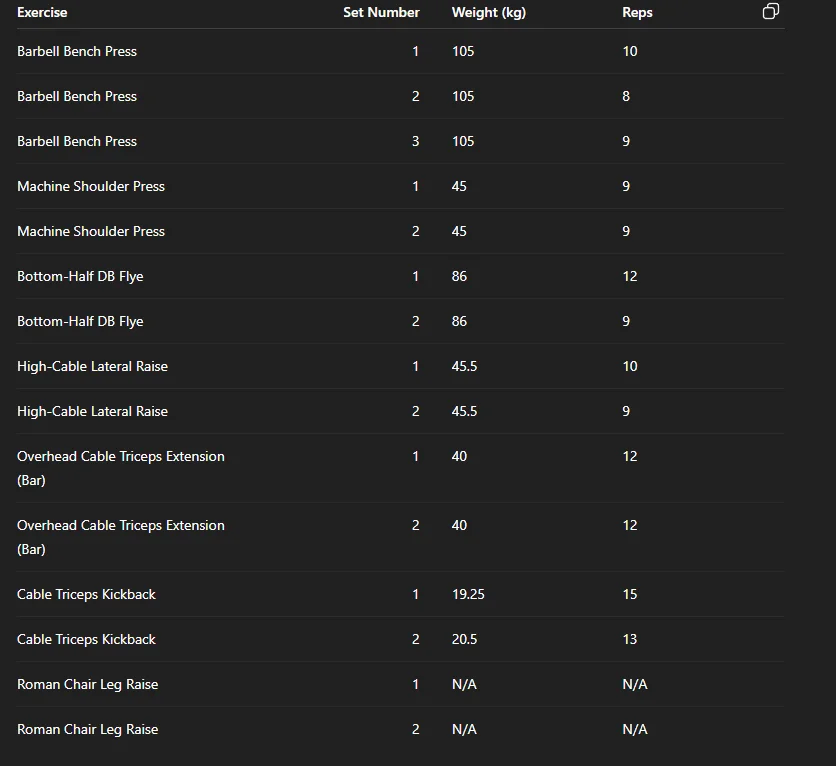Select weight 45 for Machine Shoulder Press set 2
This screenshot has width=836, height=766.
point(459,231)
